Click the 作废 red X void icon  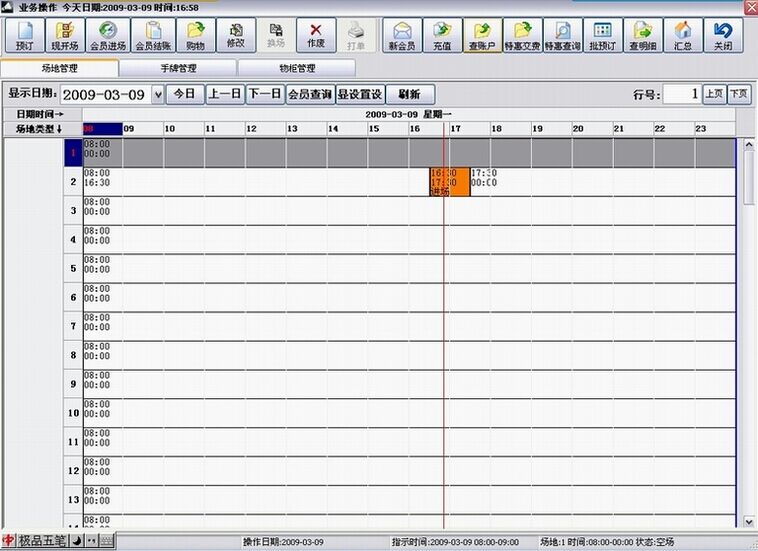point(316,35)
